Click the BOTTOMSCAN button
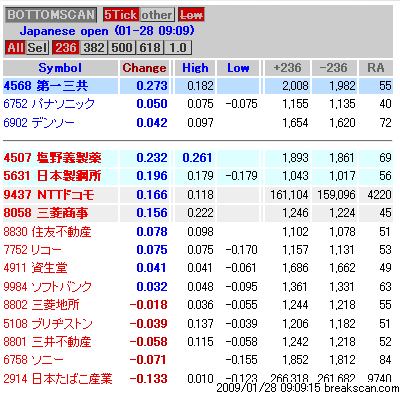The height and width of the screenshot is (394, 400). click(x=51, y=15)
